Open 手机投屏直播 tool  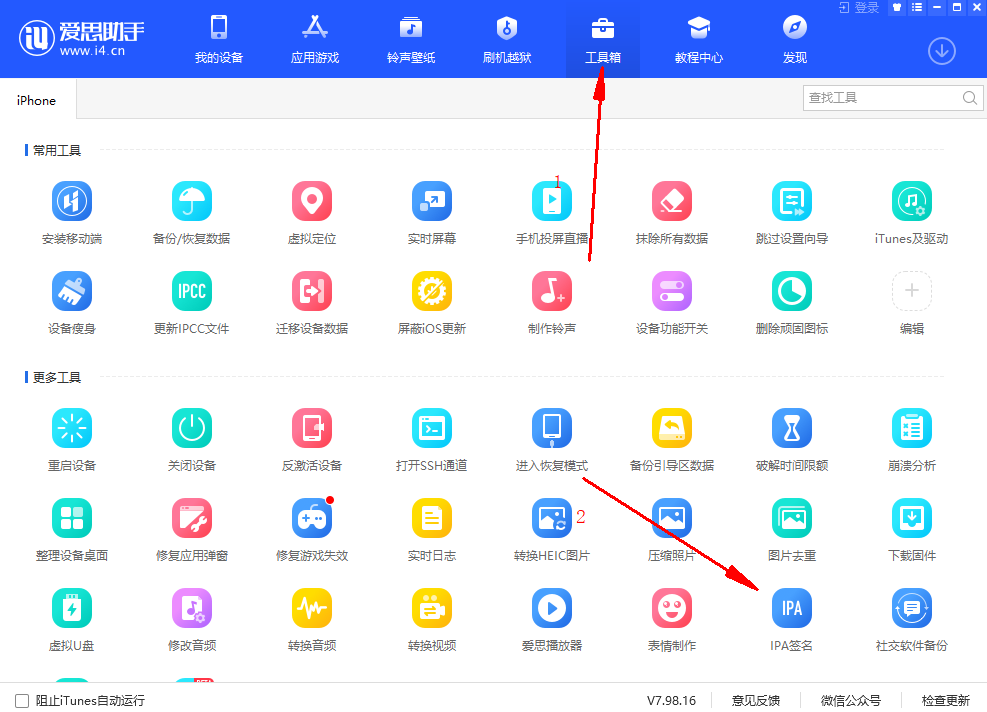pos(552,201)
